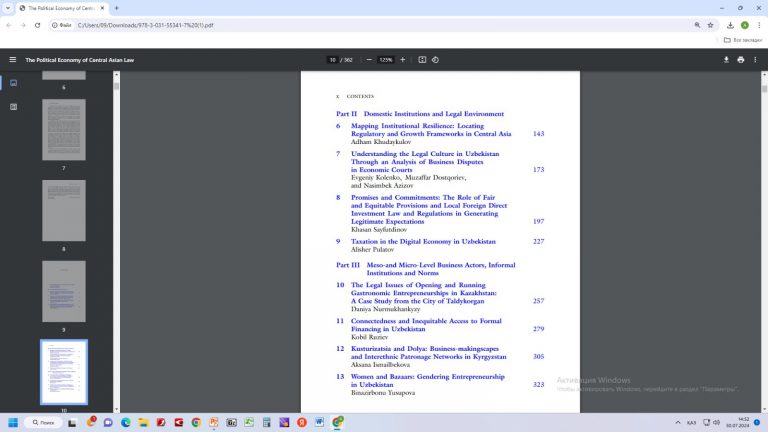Image resolution: width=768 pixels, height=432 pixels.
Task: Zoom in on the PDF
Action: pyautogui.click(x=403, y=60)
